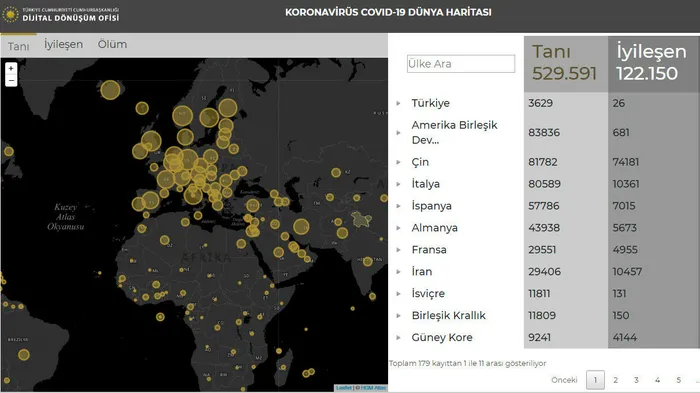Viewport: 700px width, 393px height.
Task: Zoom out on the map
Action: tap(11, 81)
